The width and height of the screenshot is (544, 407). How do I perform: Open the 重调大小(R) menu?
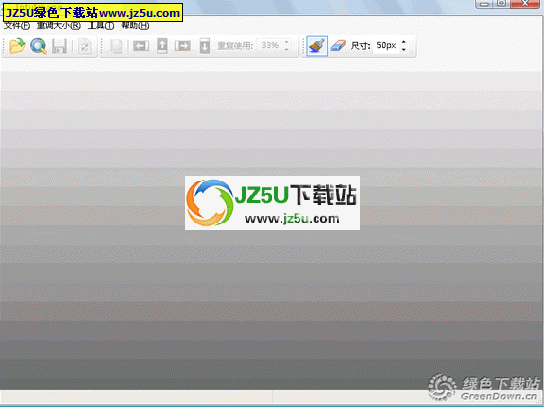click(59, 26)
